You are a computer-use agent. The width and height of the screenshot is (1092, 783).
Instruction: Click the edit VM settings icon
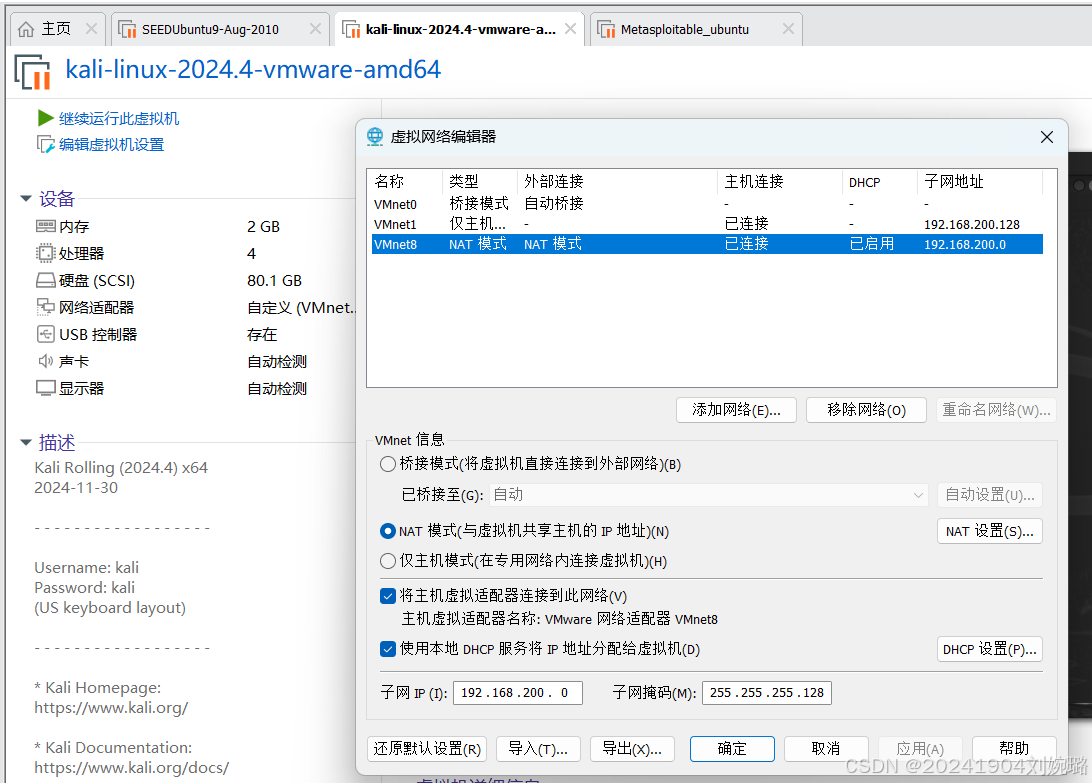coord(45,144)
